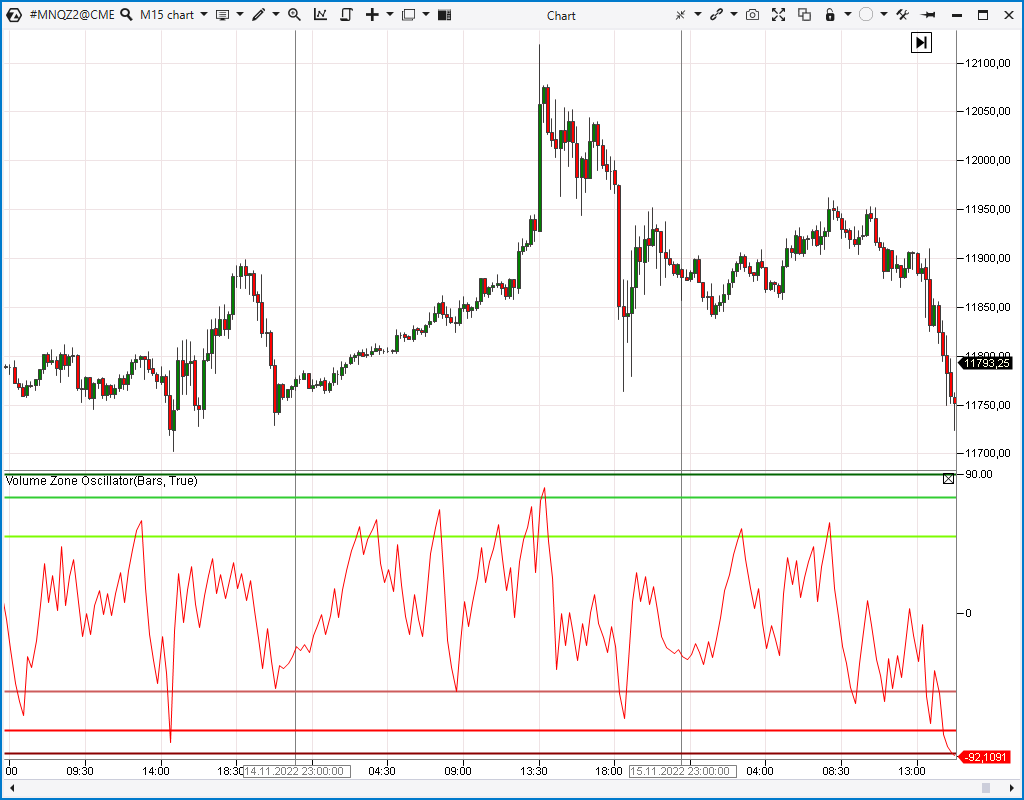
Task: Click the crosshair plus tool icon
Action: 372,15
